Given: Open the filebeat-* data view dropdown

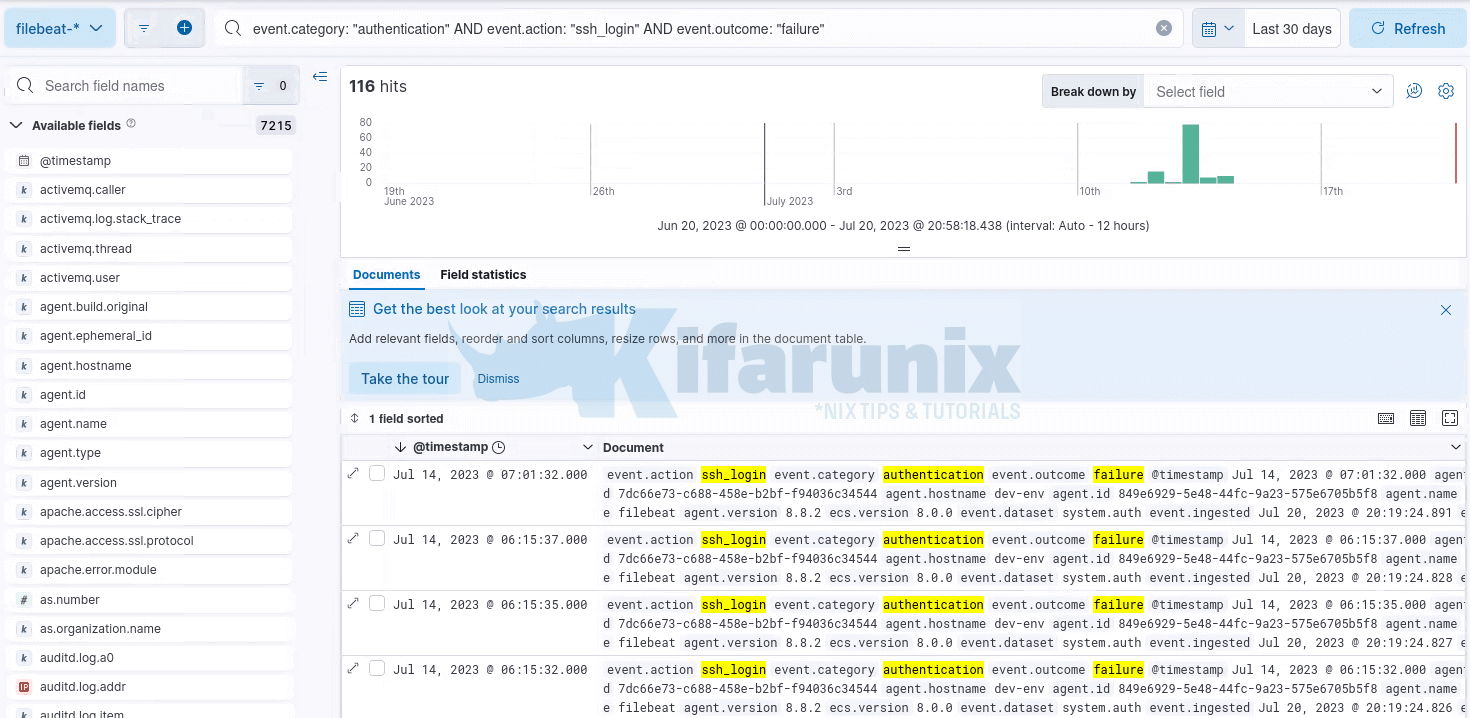Looking at the screenshot, I should point(60,28).
